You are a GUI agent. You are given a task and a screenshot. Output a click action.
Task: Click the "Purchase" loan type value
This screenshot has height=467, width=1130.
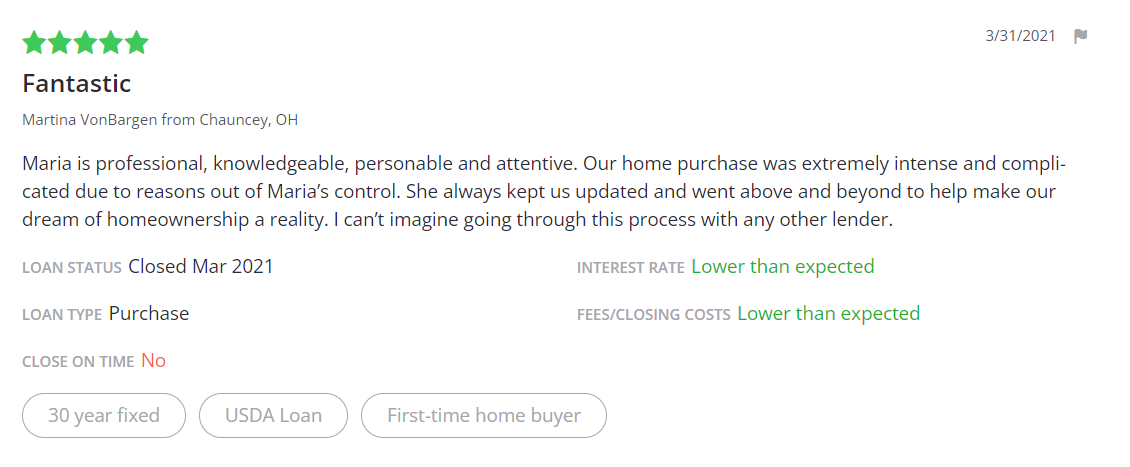click(x=149, y=314)
